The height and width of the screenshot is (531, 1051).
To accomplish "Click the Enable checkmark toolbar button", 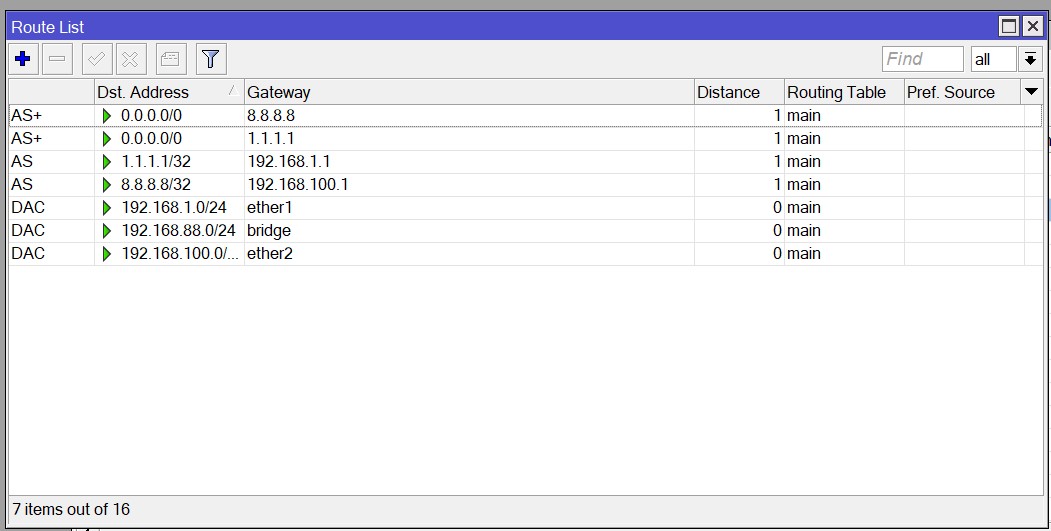I will pyautogui.click(x=97, y=59).
